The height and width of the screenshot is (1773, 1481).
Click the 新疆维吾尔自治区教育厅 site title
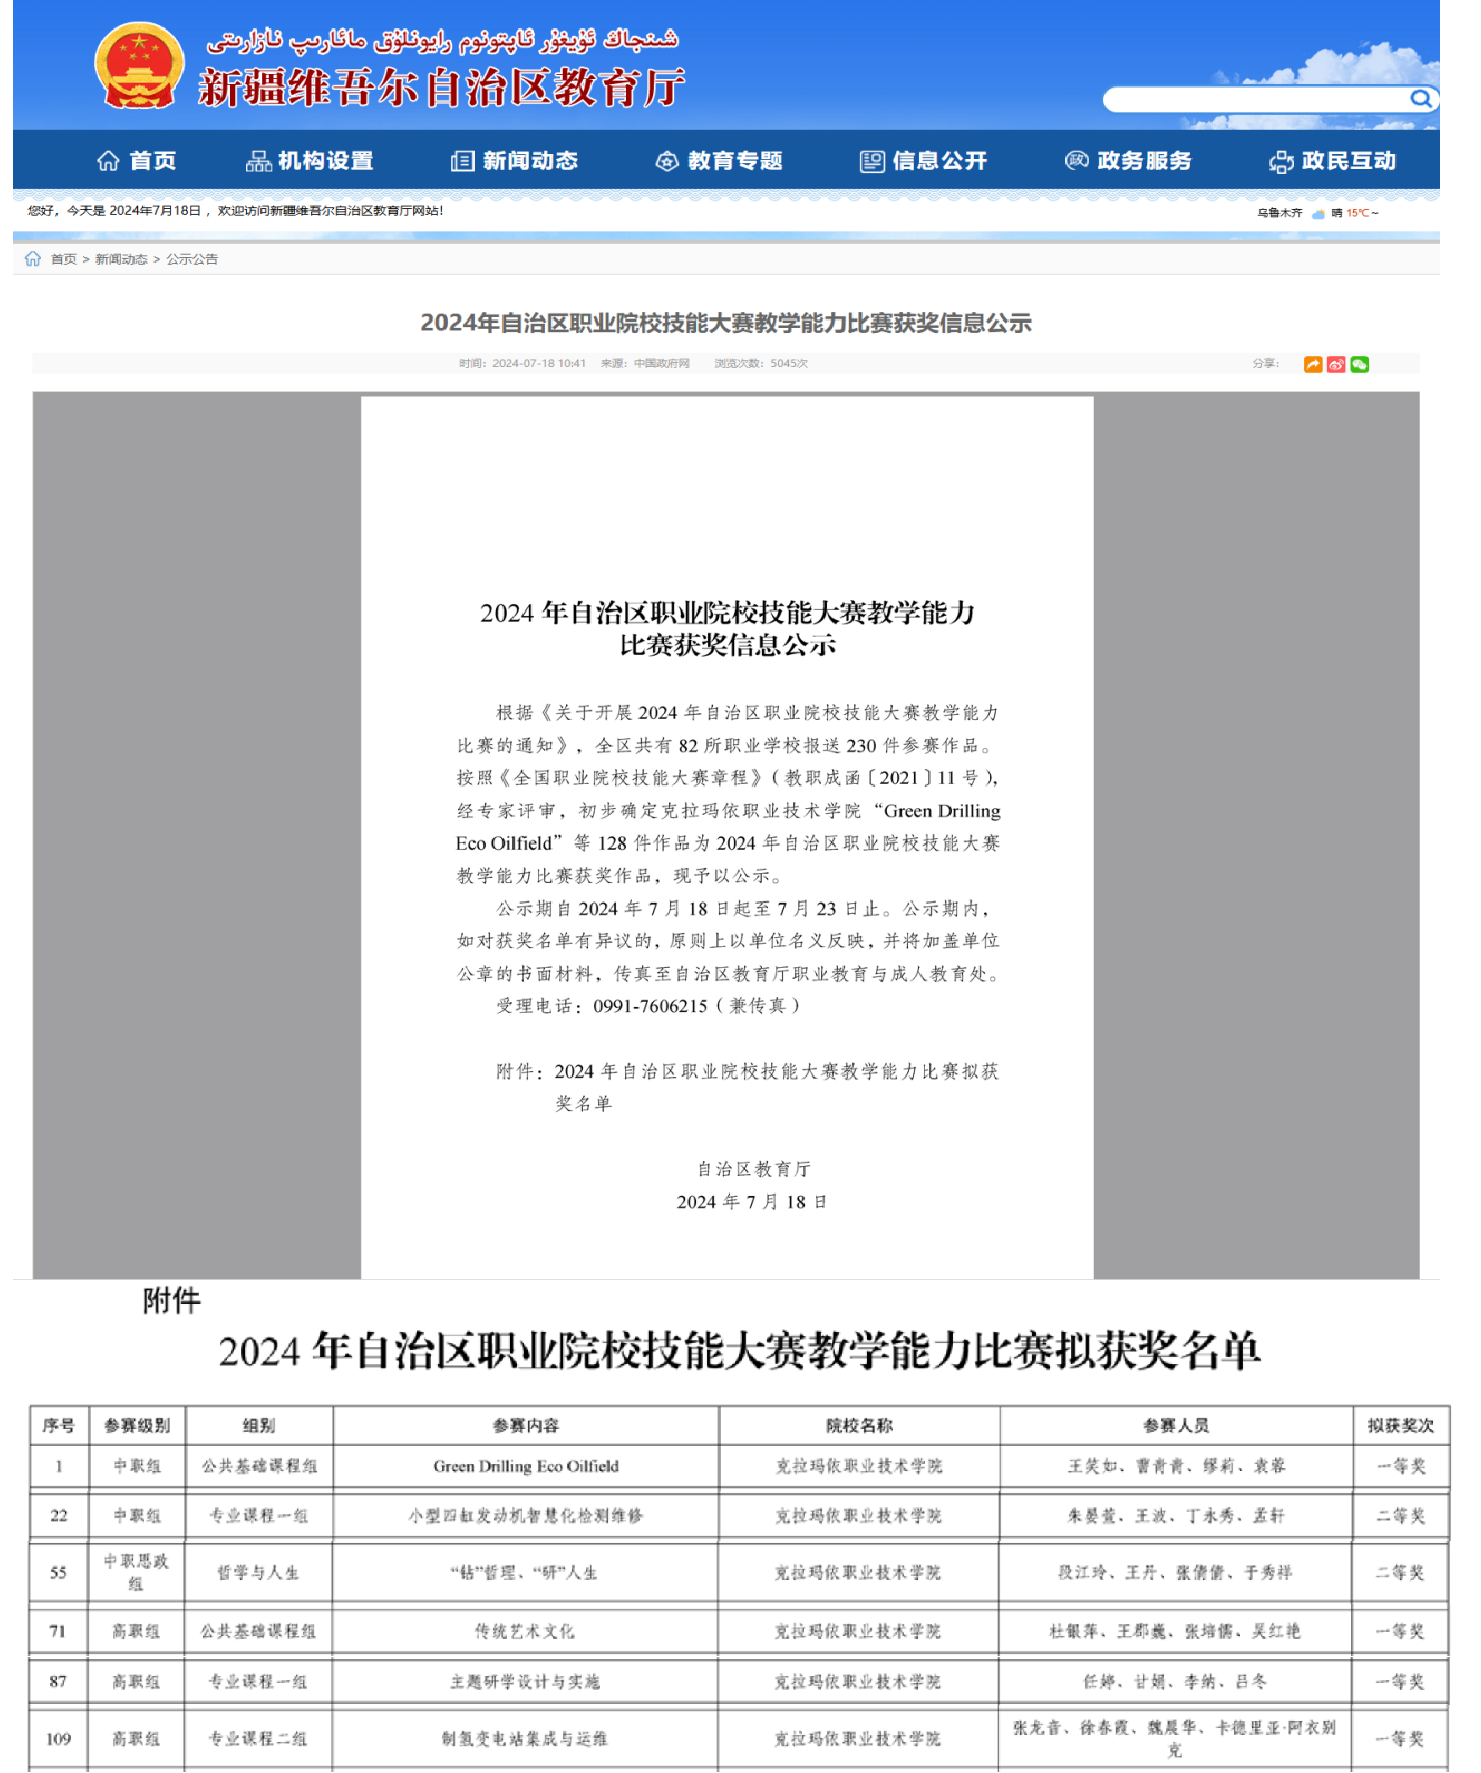(441, 88)
